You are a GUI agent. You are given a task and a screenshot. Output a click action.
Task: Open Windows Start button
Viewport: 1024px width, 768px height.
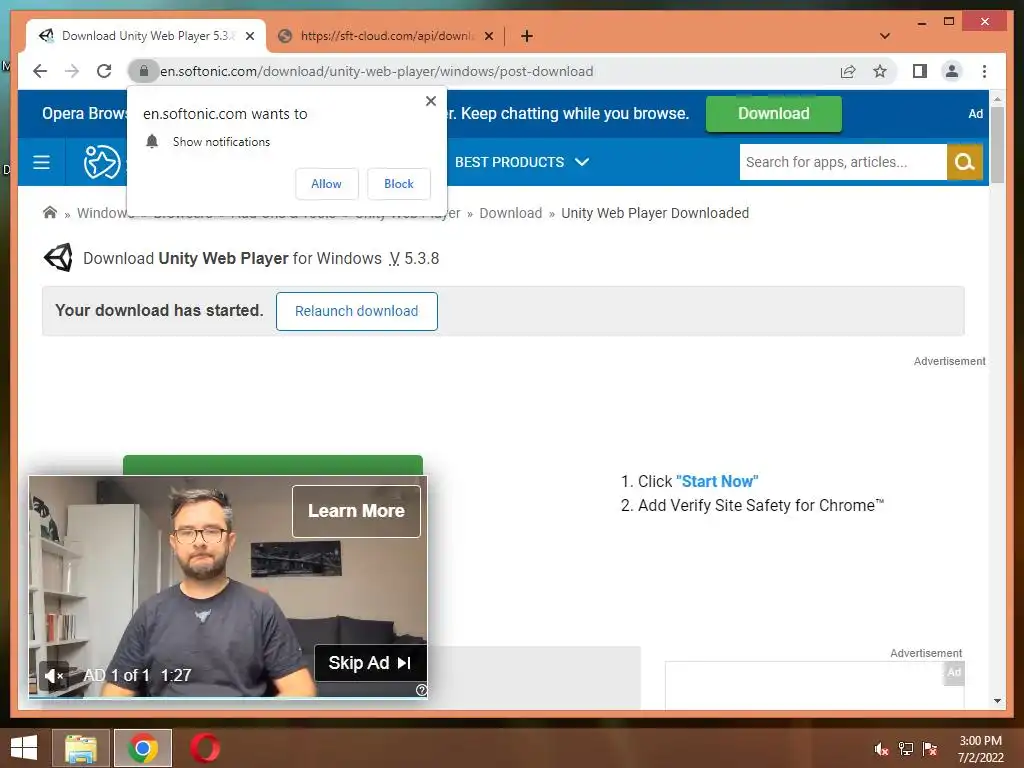24,748
